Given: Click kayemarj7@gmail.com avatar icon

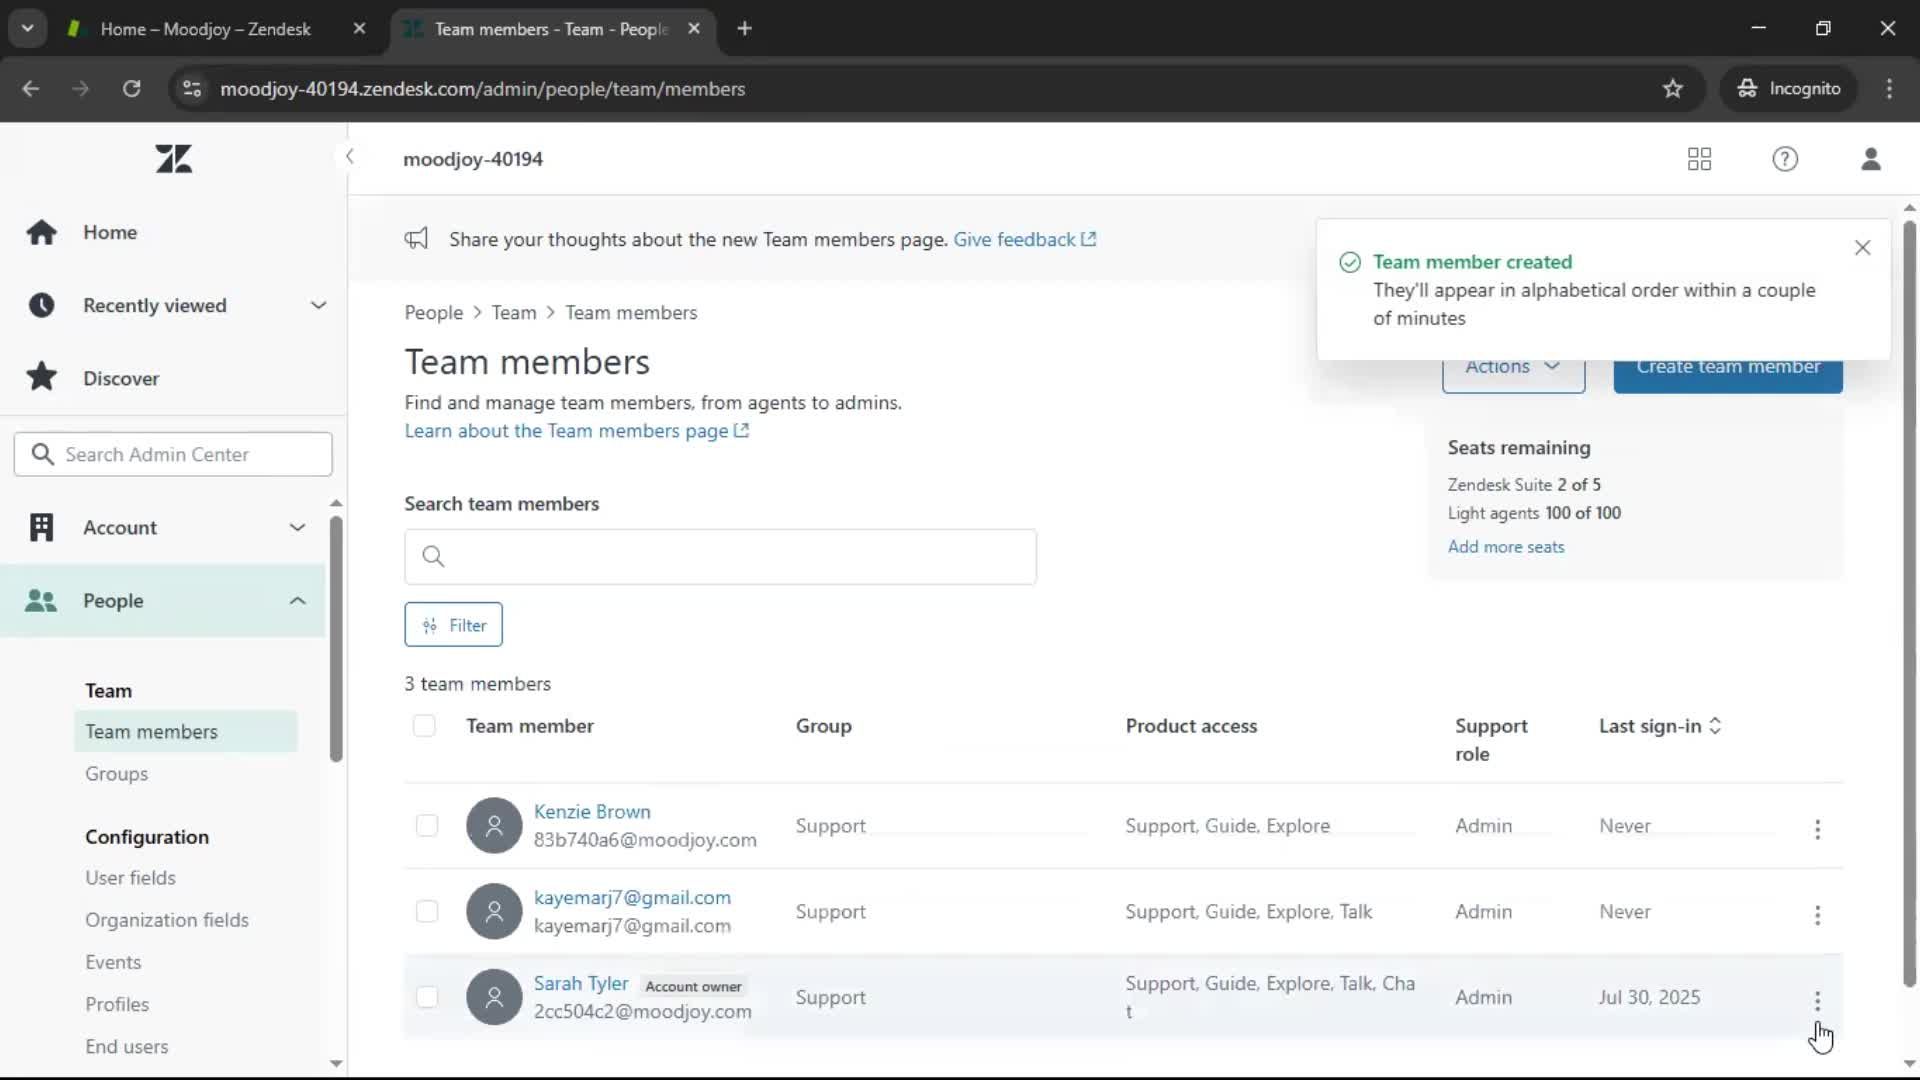Looking at the screenshot, I should point(494,911).
